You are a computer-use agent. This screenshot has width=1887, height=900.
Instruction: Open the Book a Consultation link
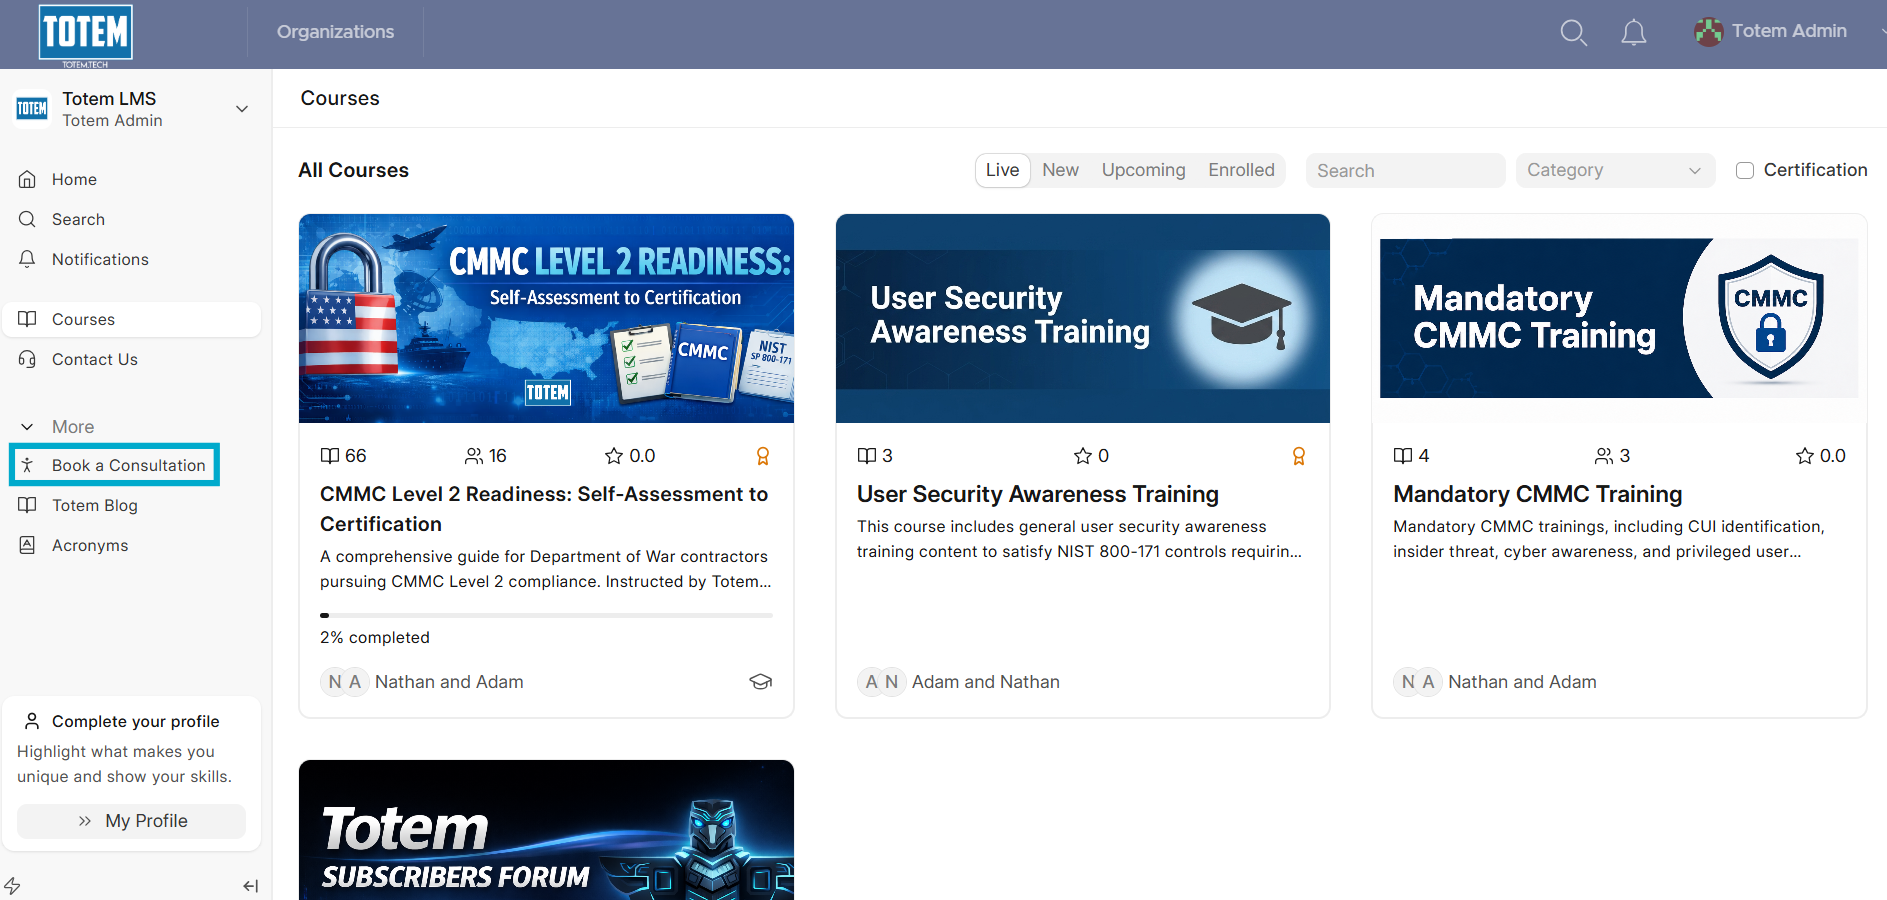(x=128, y=465)
